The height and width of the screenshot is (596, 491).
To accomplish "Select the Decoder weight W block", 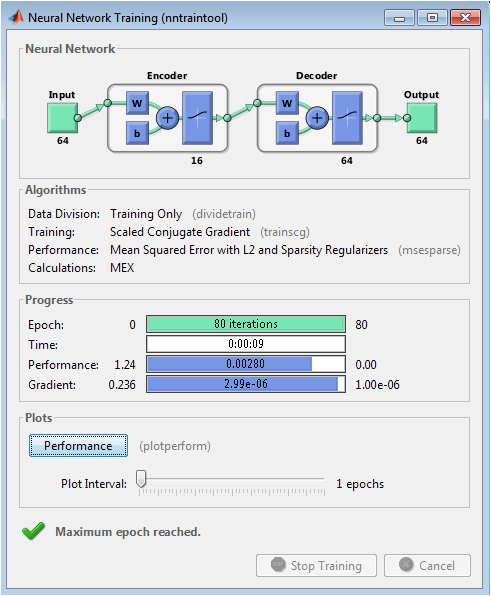I will [287, 103].
